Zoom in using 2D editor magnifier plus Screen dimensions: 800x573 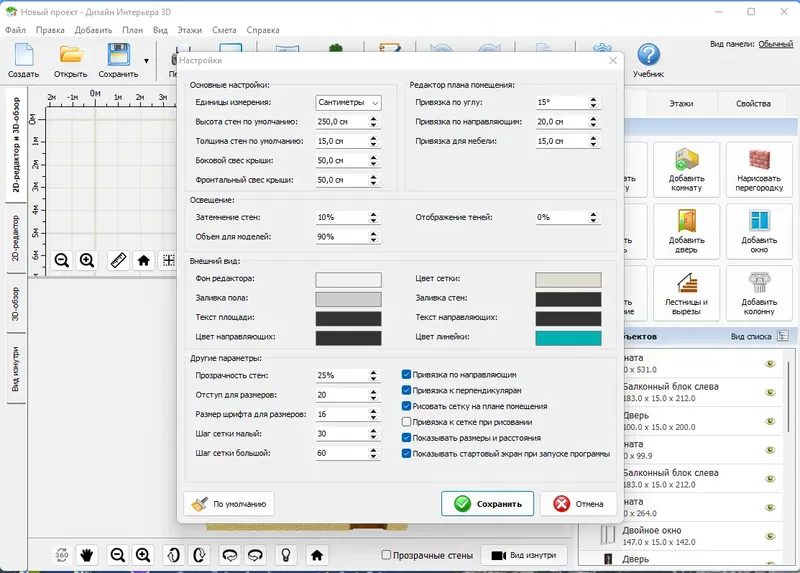click(x=87, y=261)
